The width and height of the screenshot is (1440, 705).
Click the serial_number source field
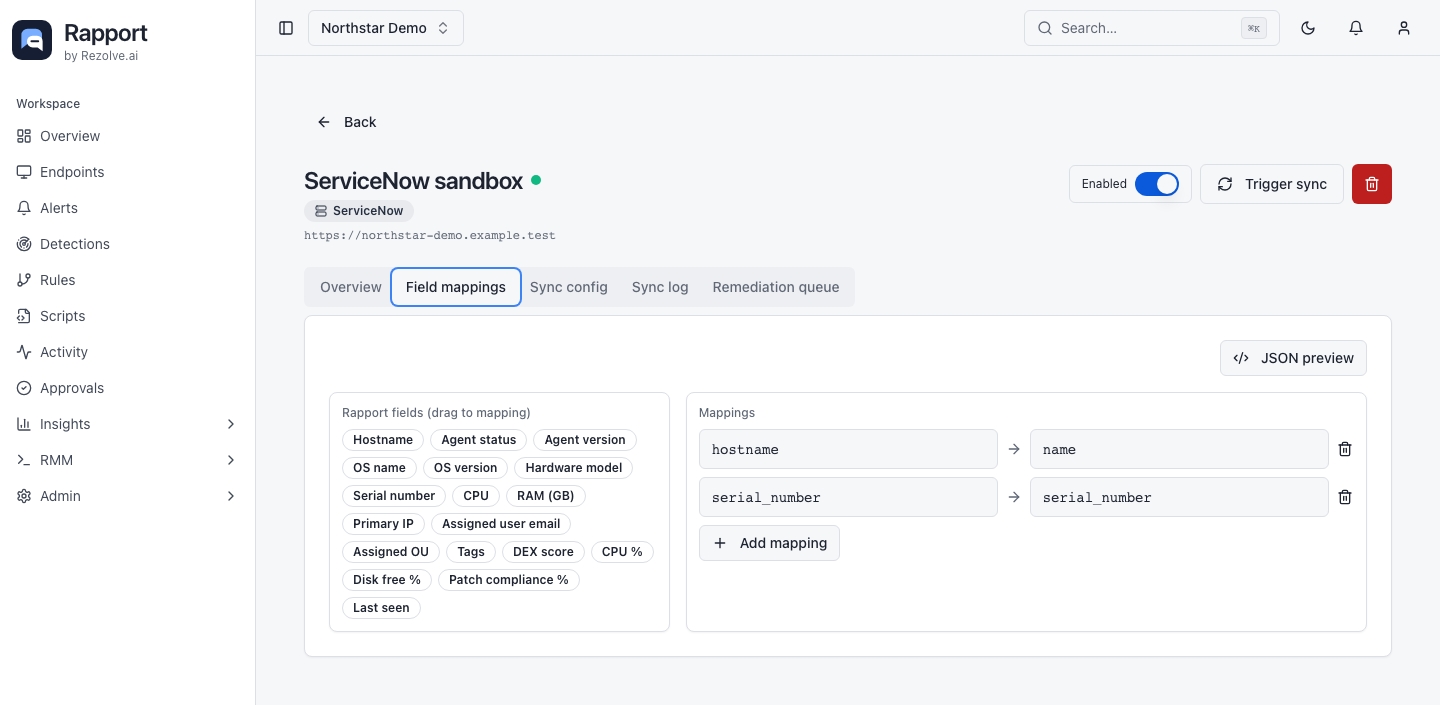click(848, 497)
